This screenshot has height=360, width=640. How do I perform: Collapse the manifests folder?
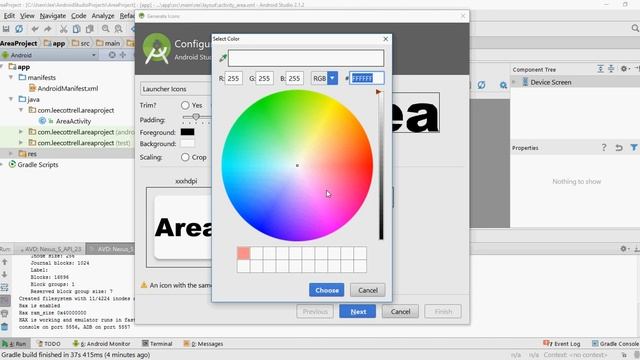click(x=11, y=77)
